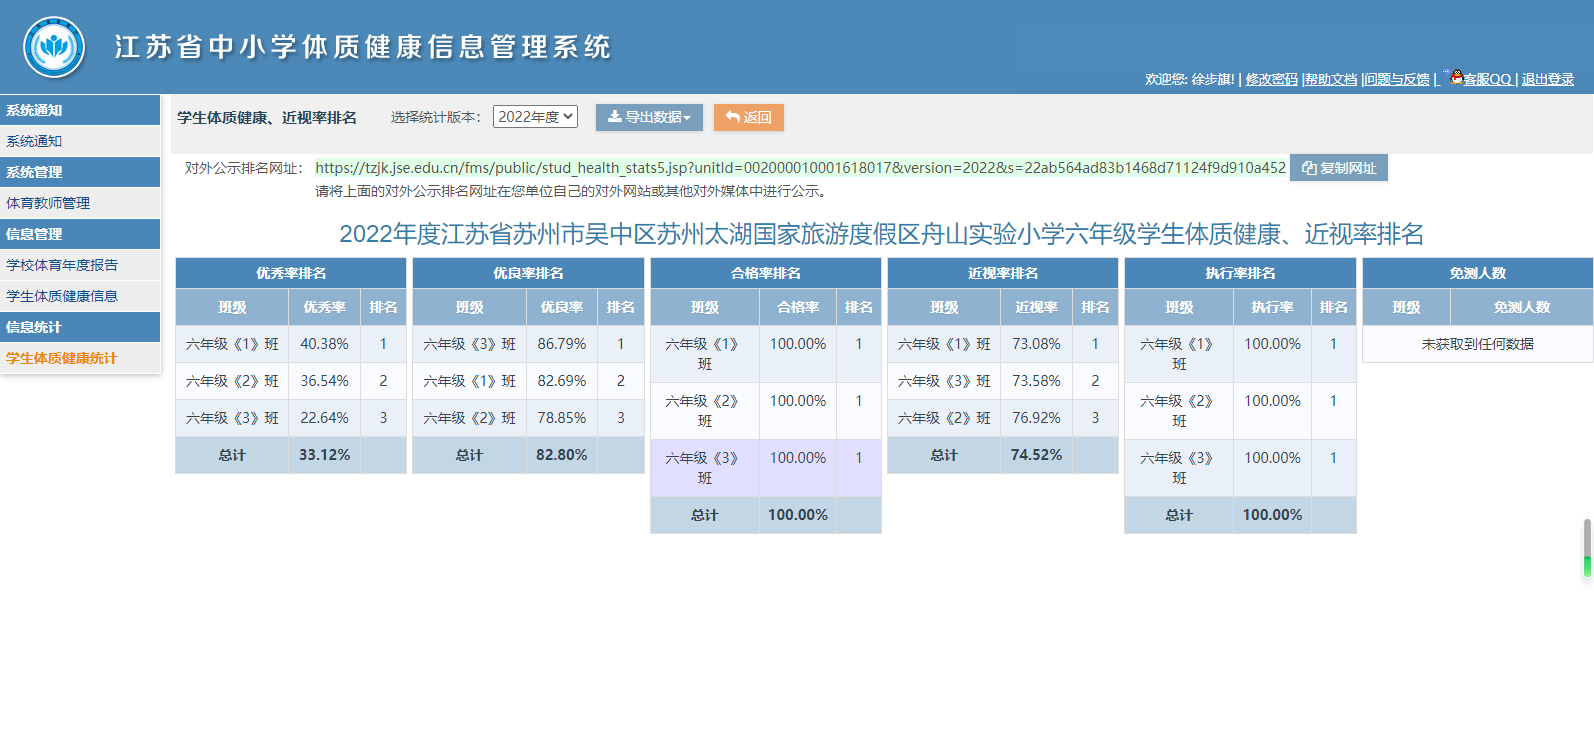Click the highlighted 六年级《3》班 pass-rate row
Screen dimensions: 1594x756
coord(766,468)
